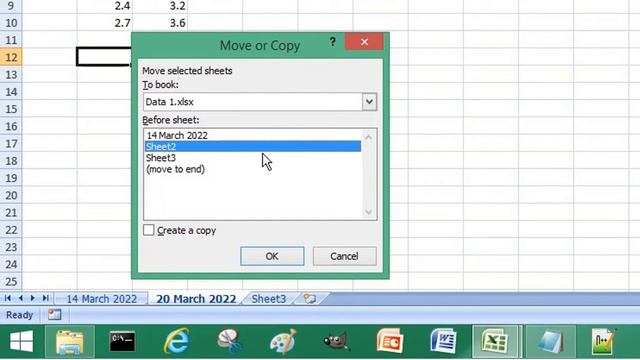Open PowerPoint from the taskbar

390,341
